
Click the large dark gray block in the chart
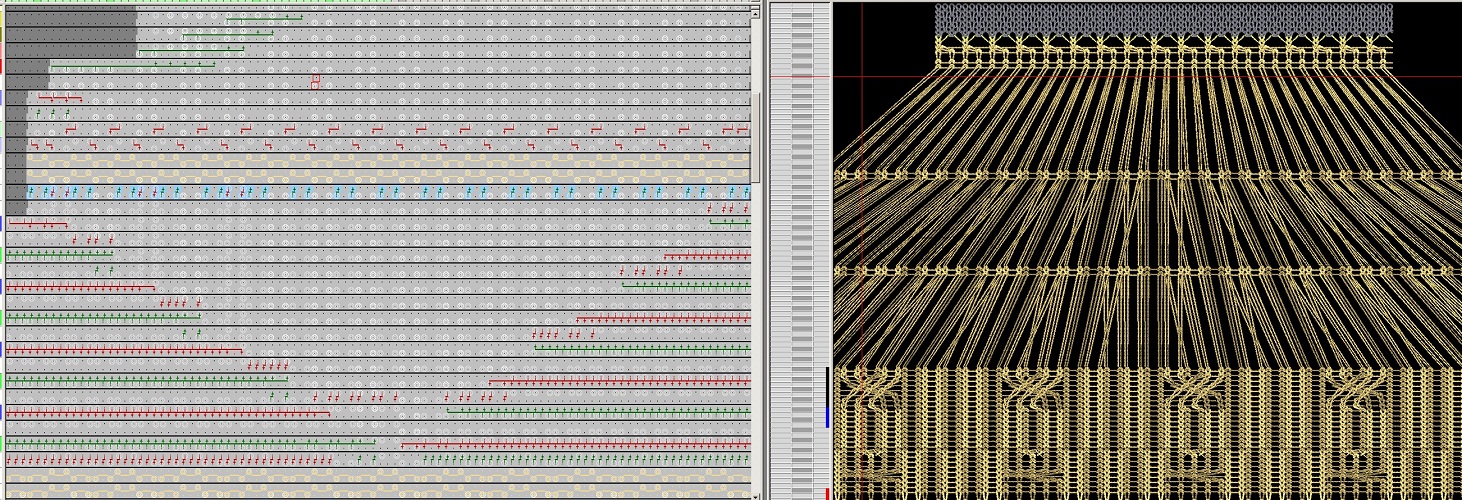(x=70, y=30)
